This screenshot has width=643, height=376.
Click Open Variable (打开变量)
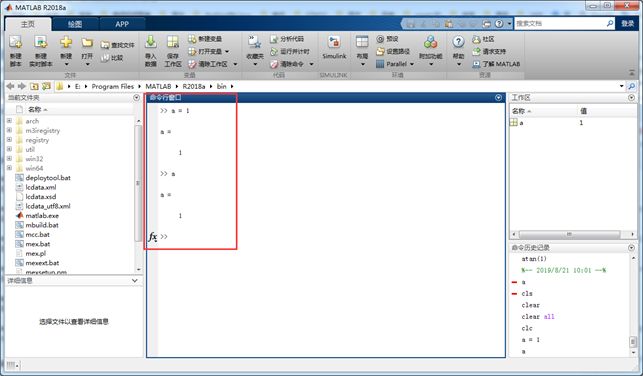coord(205,51)
